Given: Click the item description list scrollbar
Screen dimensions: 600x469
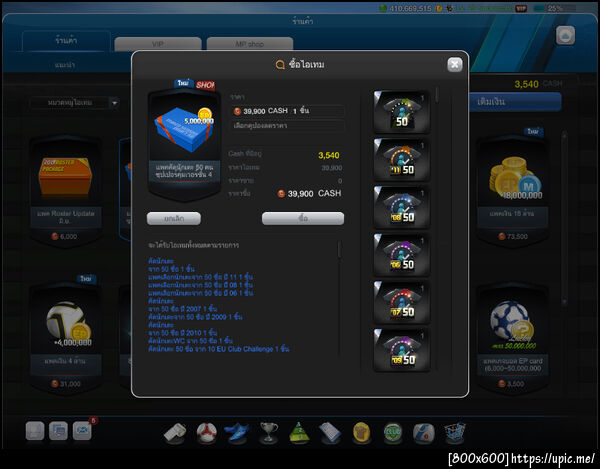Looking at the screenshot, I should 339,249.
